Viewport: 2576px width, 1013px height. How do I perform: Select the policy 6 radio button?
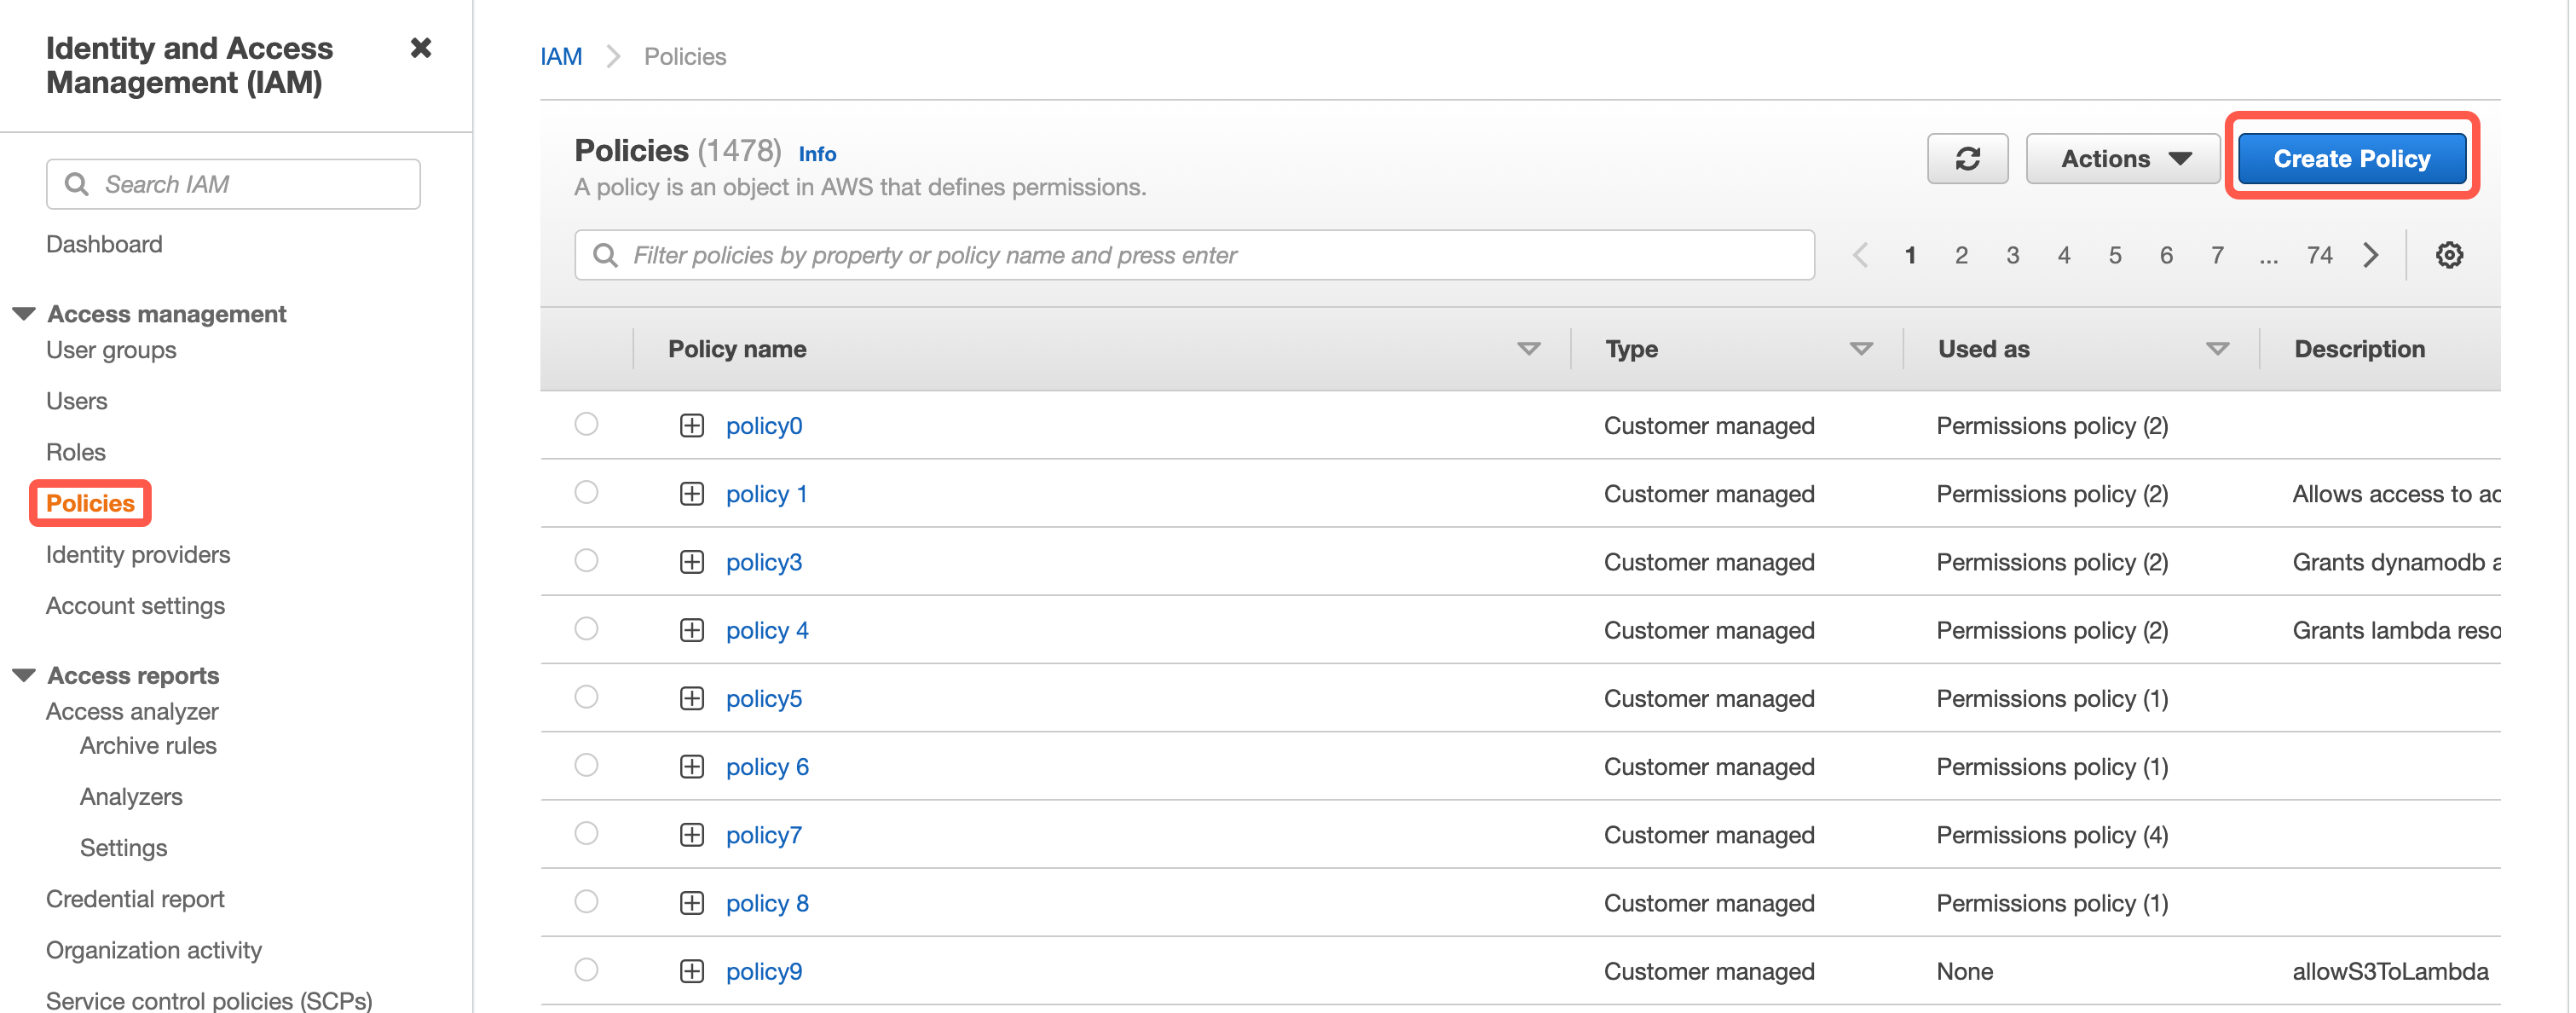coord(586,765)
